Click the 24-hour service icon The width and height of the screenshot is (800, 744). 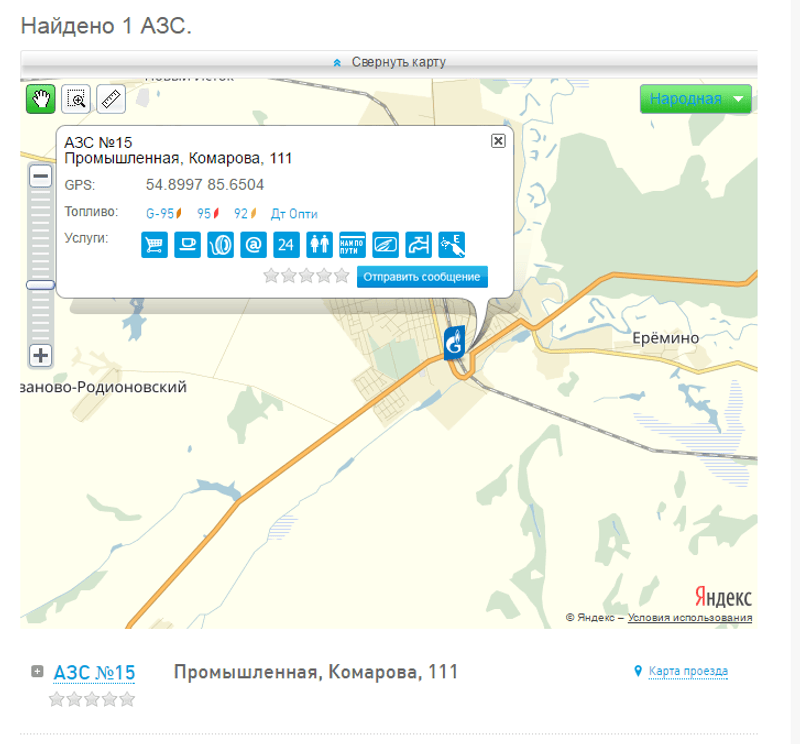286,244
